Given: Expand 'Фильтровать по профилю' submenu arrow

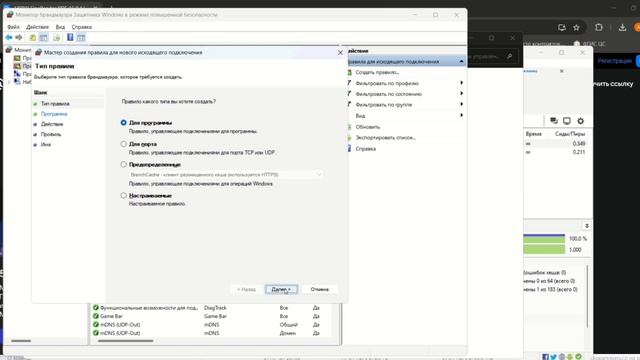Looking at the screenshot, I should click(461, 83).
